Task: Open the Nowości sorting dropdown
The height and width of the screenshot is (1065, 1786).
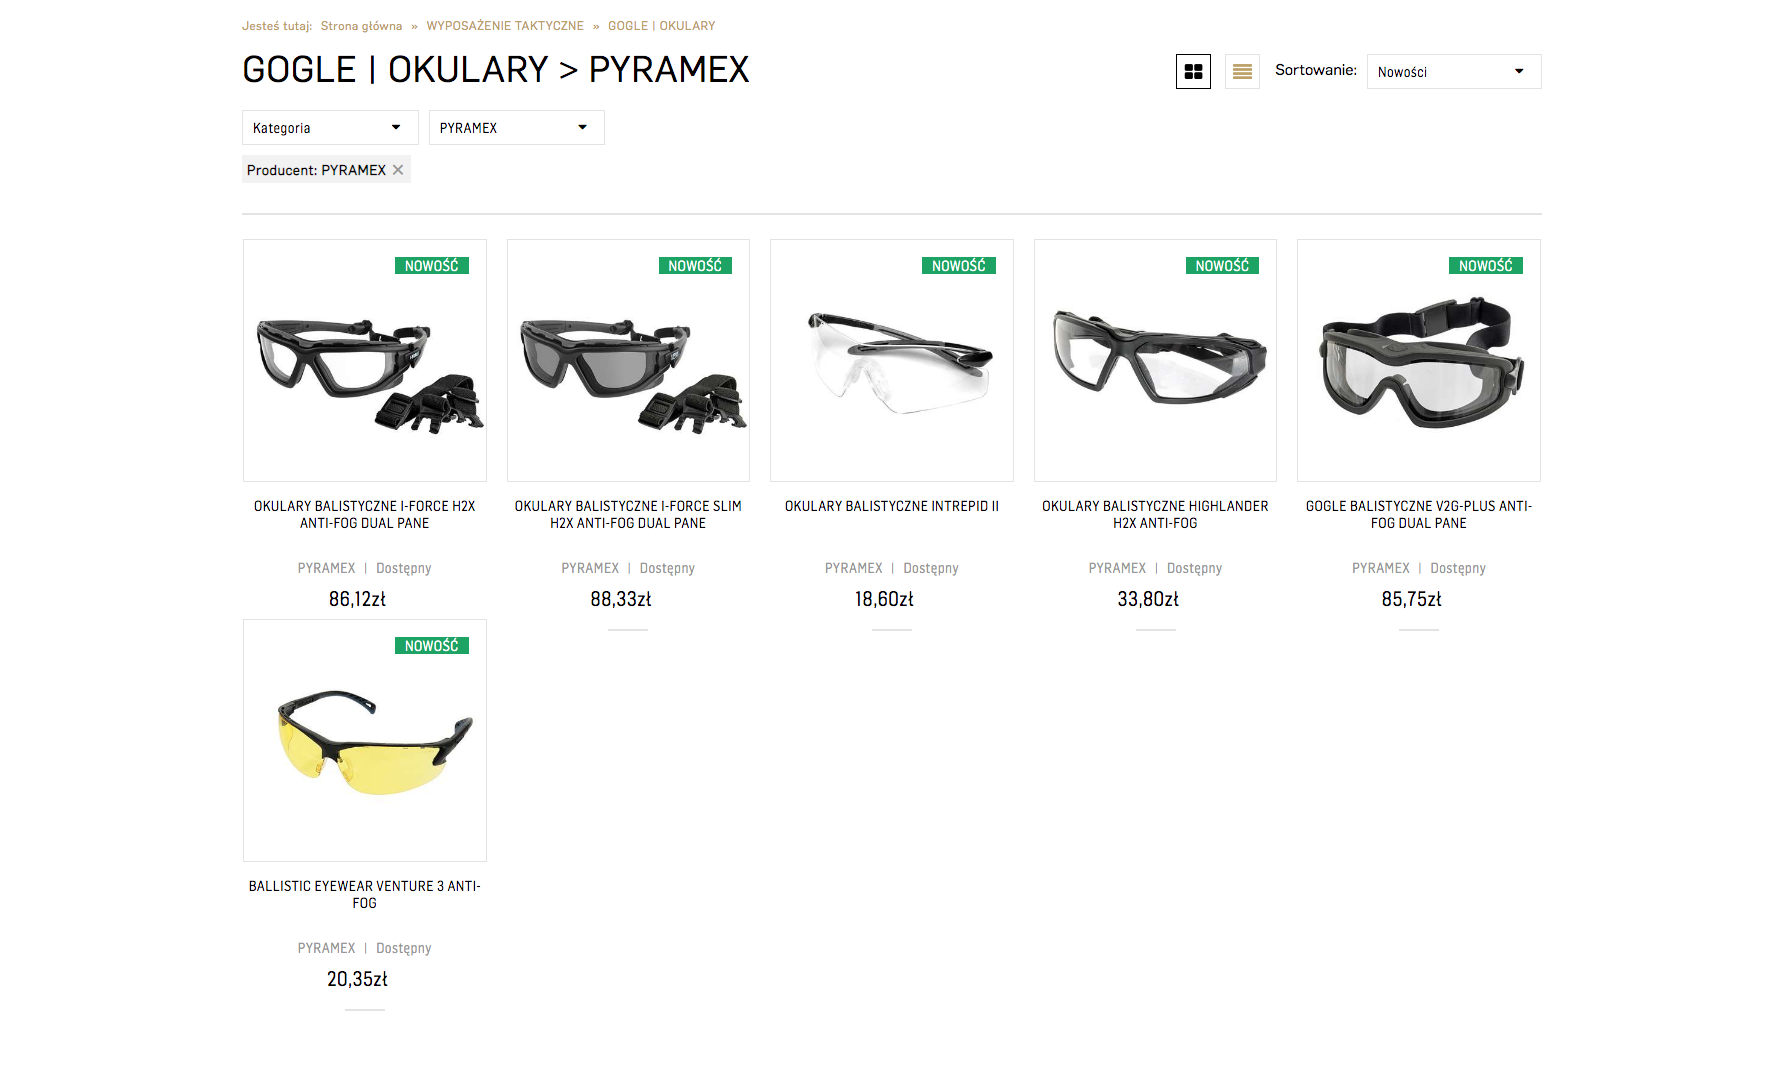Action: (x=1453, y=72)
